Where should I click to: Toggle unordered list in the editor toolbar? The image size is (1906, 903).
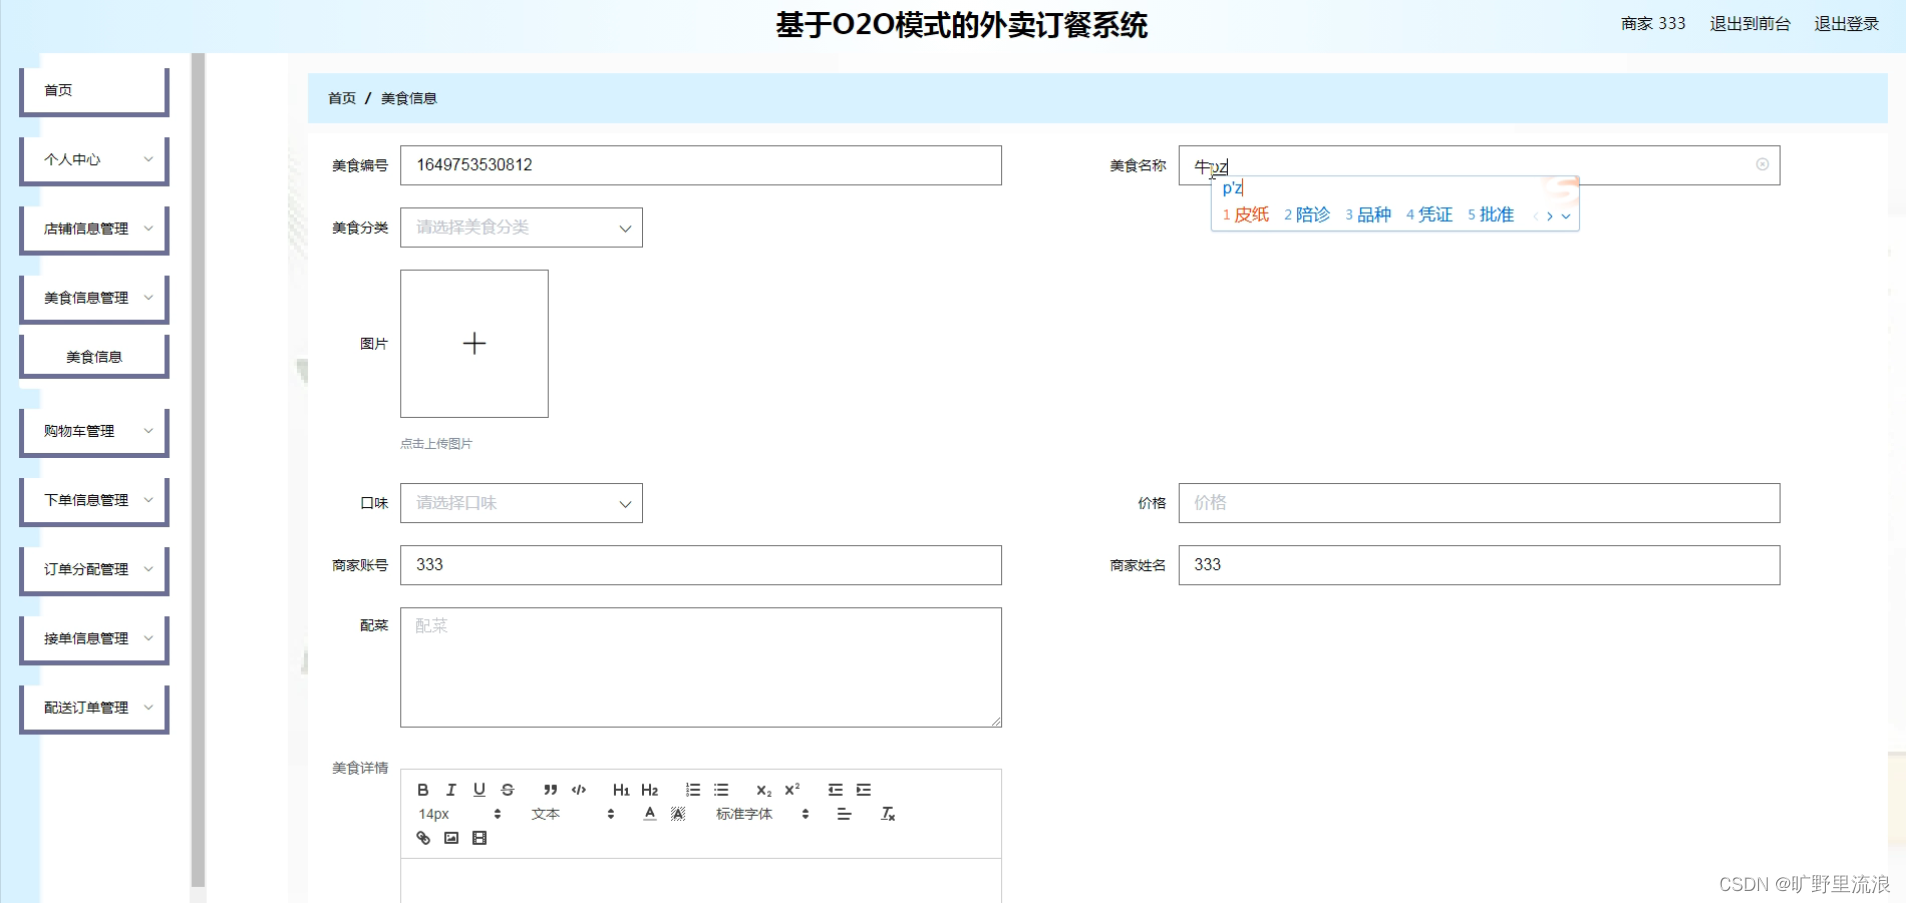(721, 789)
